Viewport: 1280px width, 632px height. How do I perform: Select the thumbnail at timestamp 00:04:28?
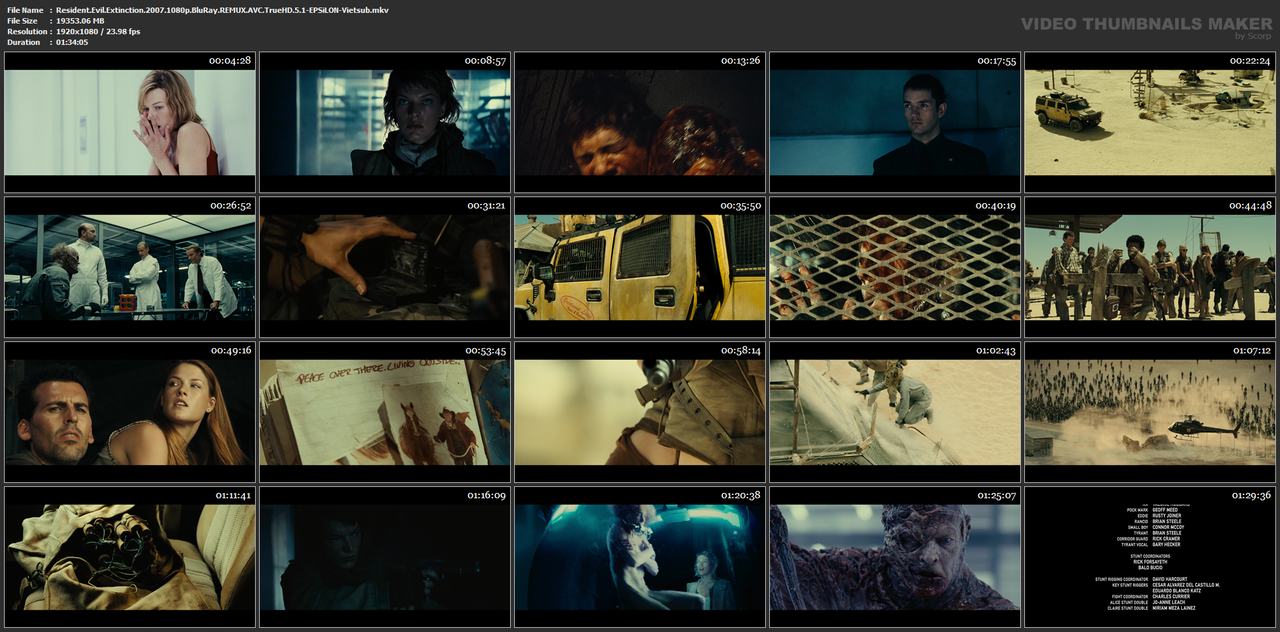130,122
